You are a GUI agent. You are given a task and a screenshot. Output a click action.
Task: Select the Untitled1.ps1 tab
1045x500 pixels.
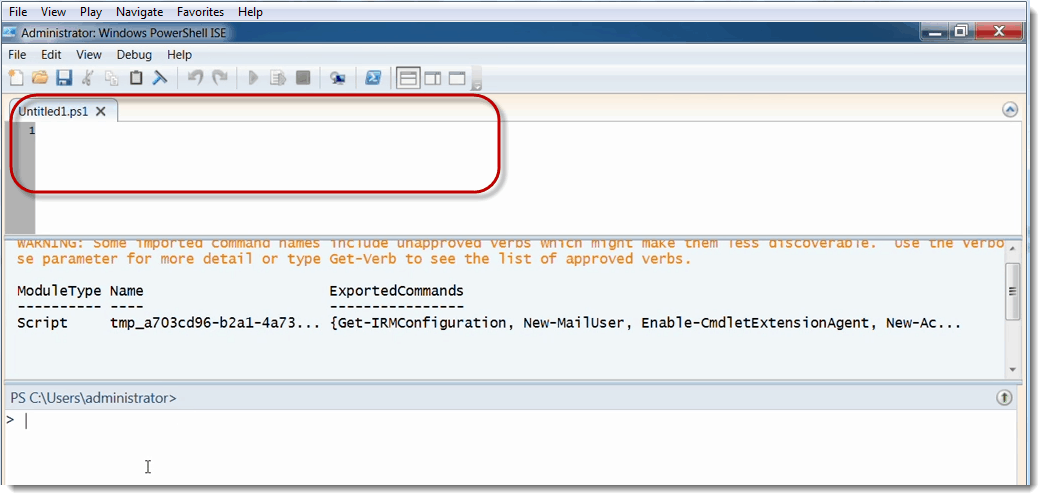pos(53,111)
